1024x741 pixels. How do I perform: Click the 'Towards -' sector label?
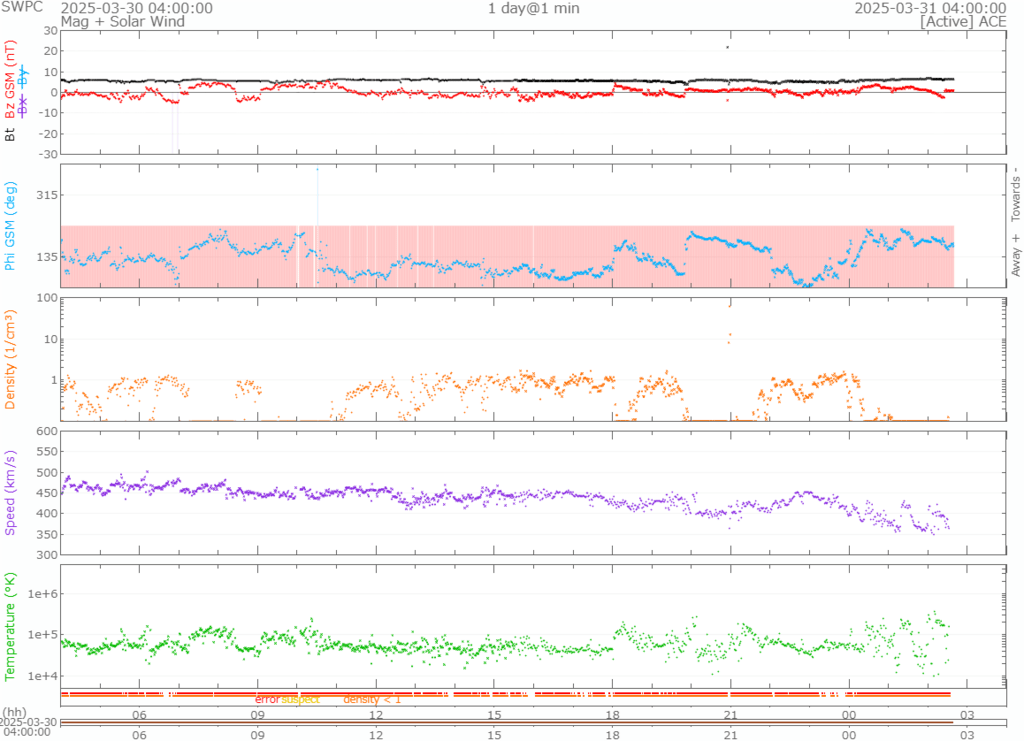point(1016,195)
